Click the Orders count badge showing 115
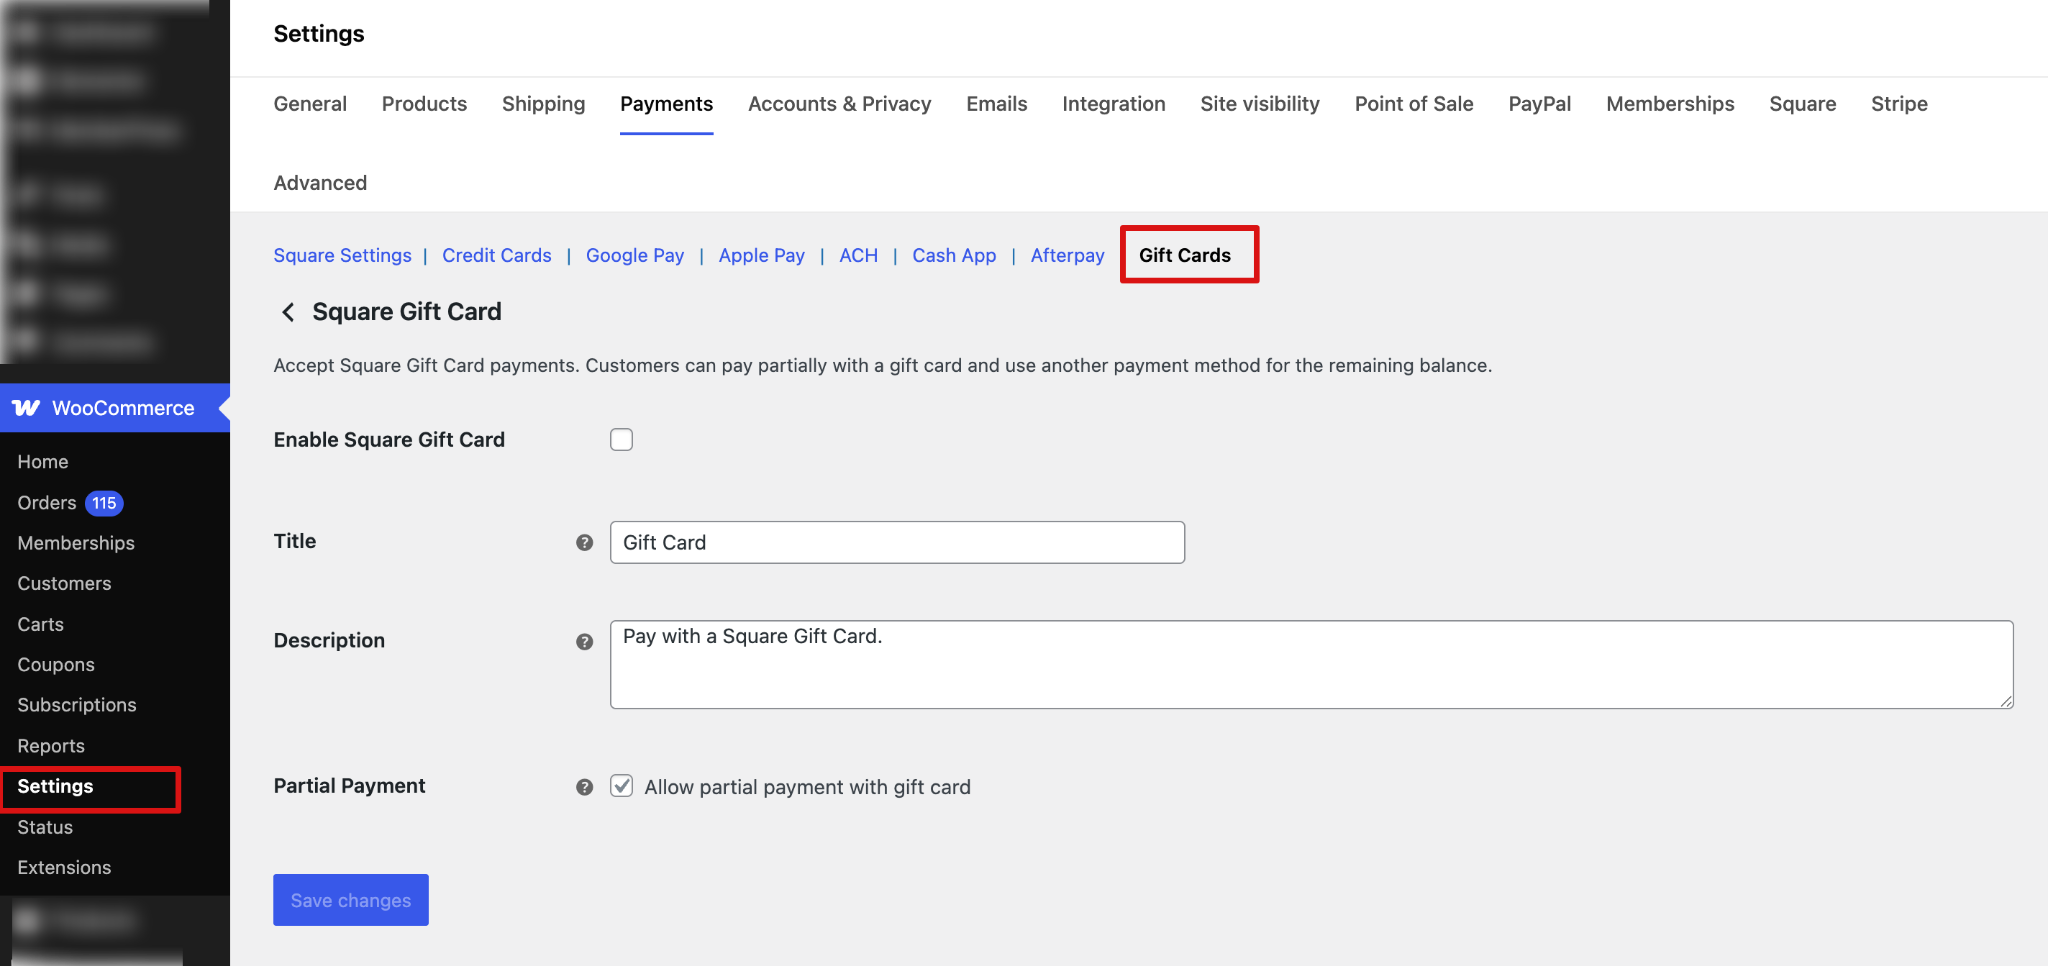 pyautogui.click(x=103, y=503)
